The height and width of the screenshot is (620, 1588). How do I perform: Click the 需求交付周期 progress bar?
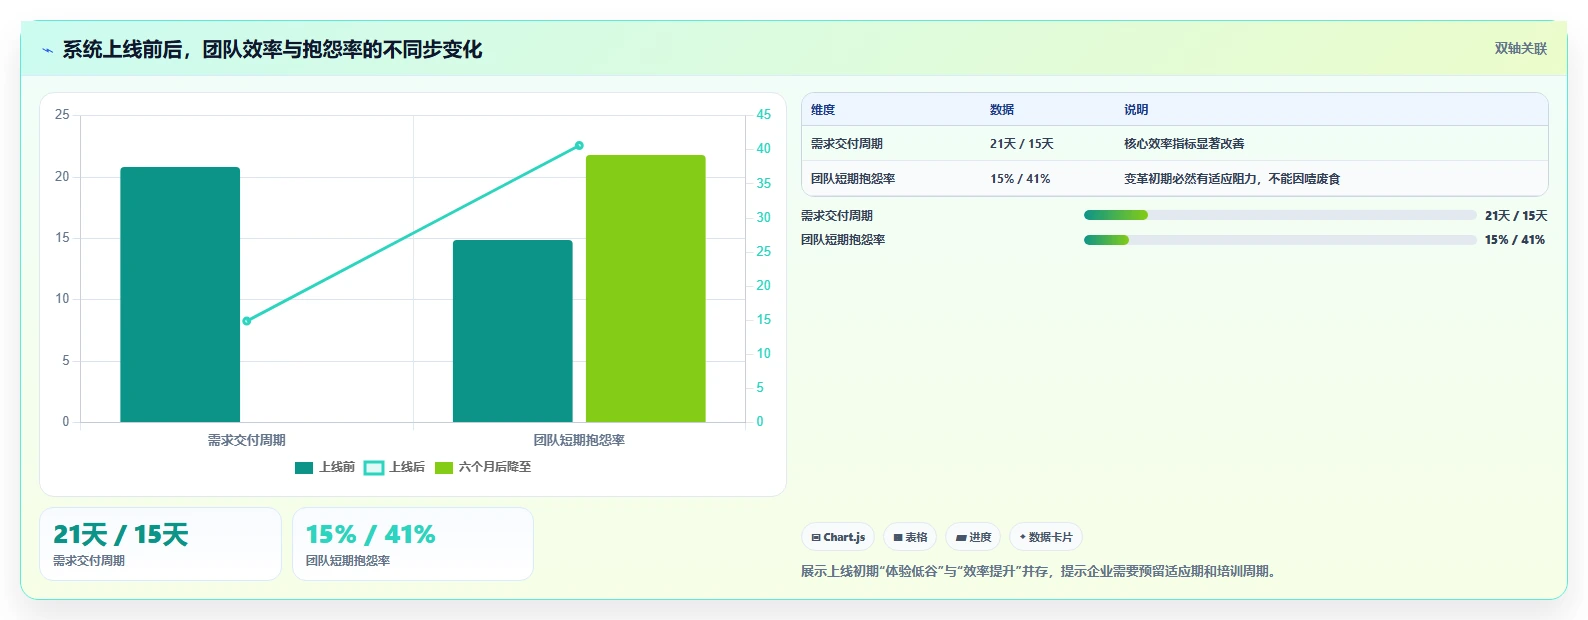[x=1280, y=215]
